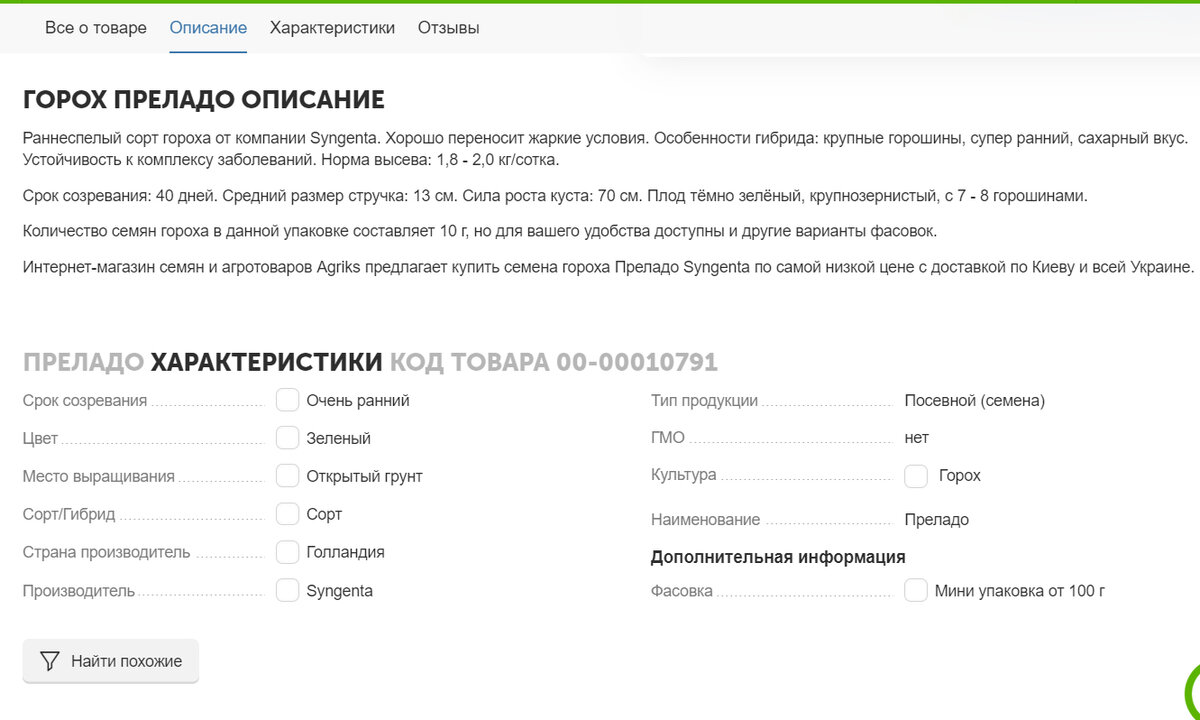This screenshot has width=1200, height=720.
Task: Click the "Срок созревания" label
Action: point(85,401)
